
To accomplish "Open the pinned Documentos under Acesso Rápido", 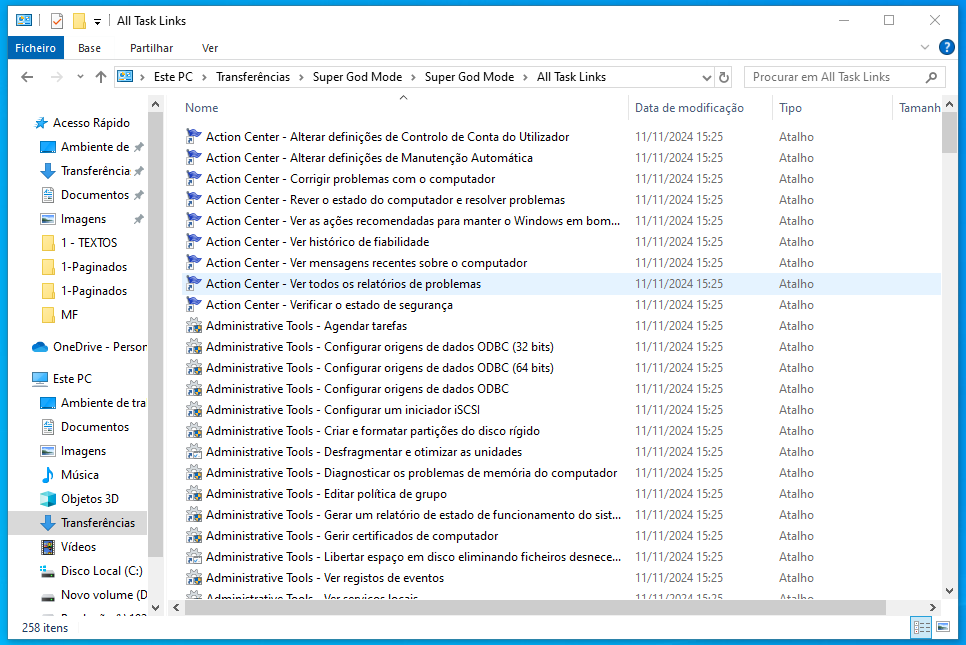I will (95, 195).
